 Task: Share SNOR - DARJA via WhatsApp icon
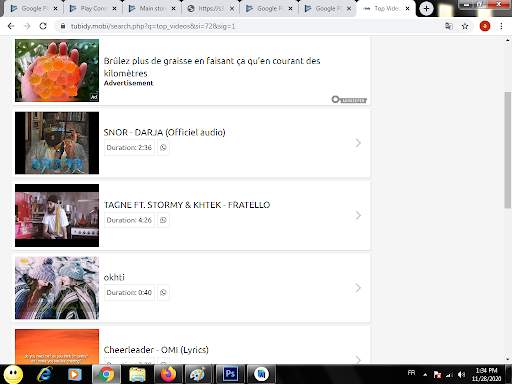(x=163, y=147)
